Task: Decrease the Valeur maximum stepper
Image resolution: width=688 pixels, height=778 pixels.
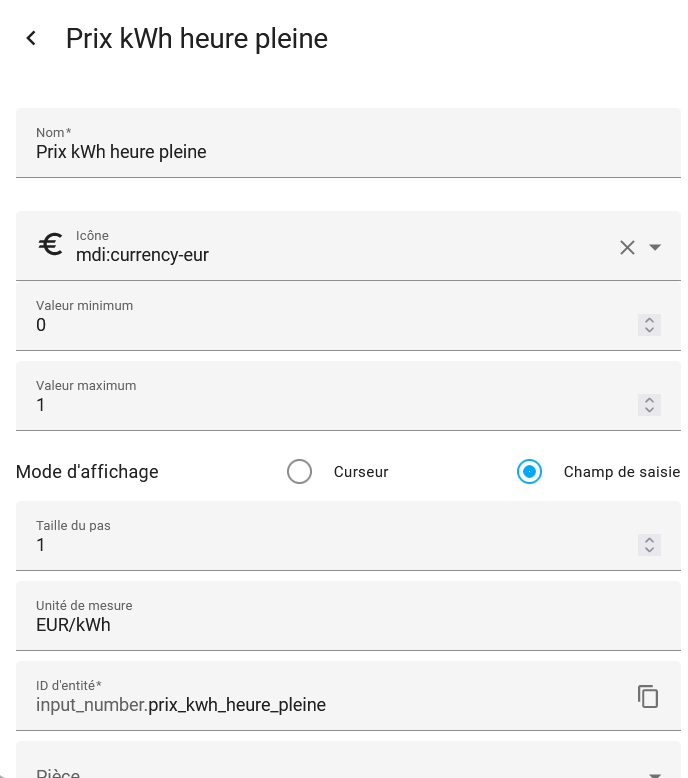Action: pyautogui.click(x=649, y=410)
